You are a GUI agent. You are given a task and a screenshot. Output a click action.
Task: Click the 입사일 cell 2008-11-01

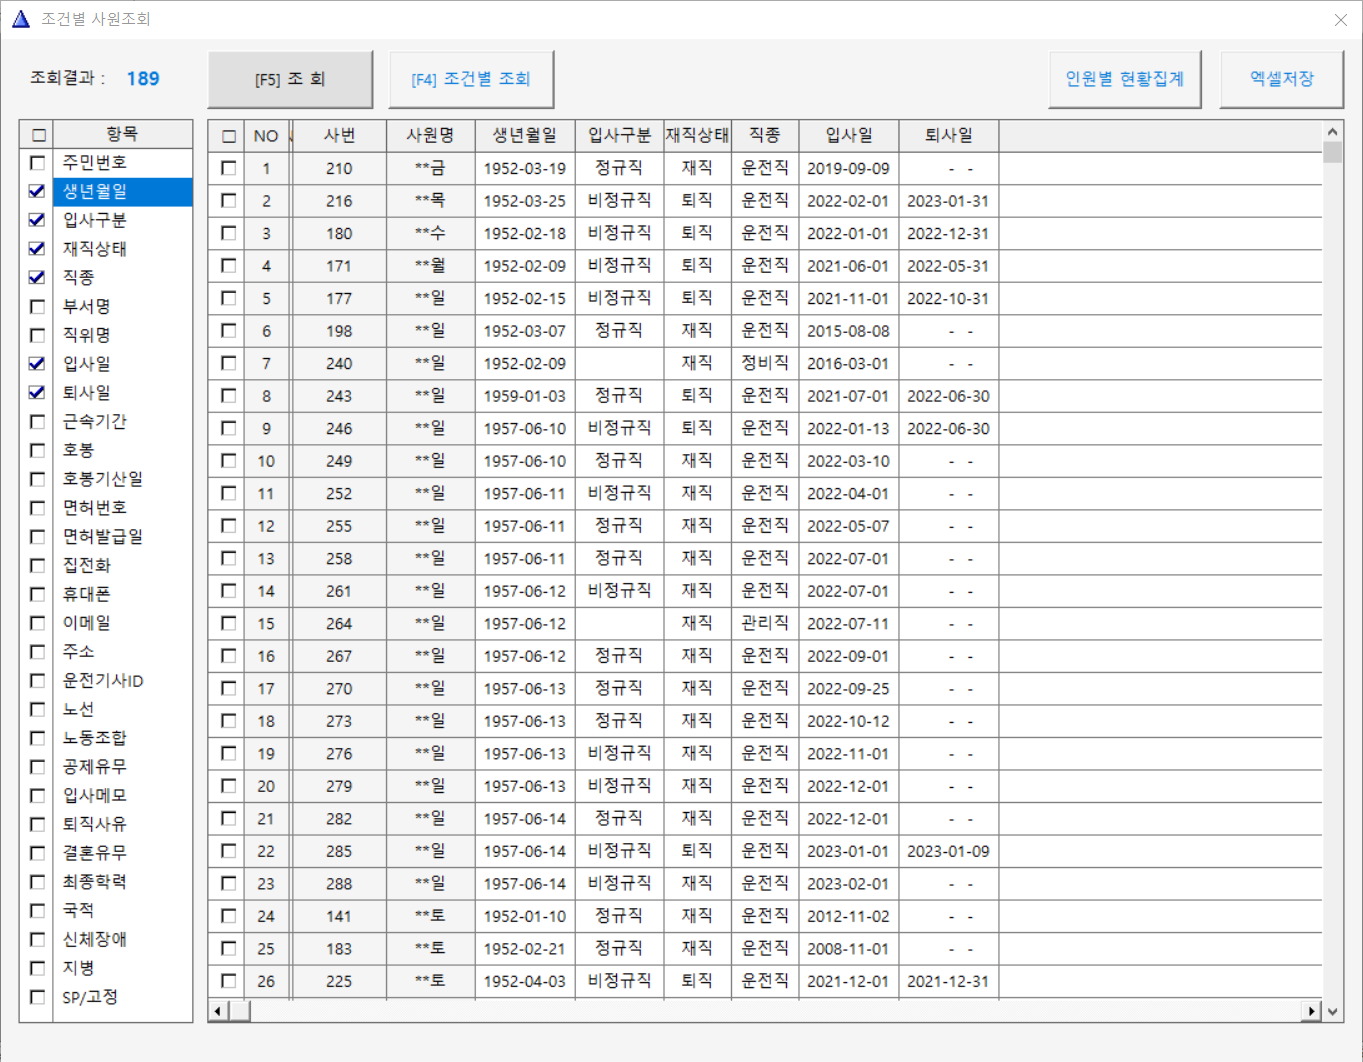[x=849, y=948]
